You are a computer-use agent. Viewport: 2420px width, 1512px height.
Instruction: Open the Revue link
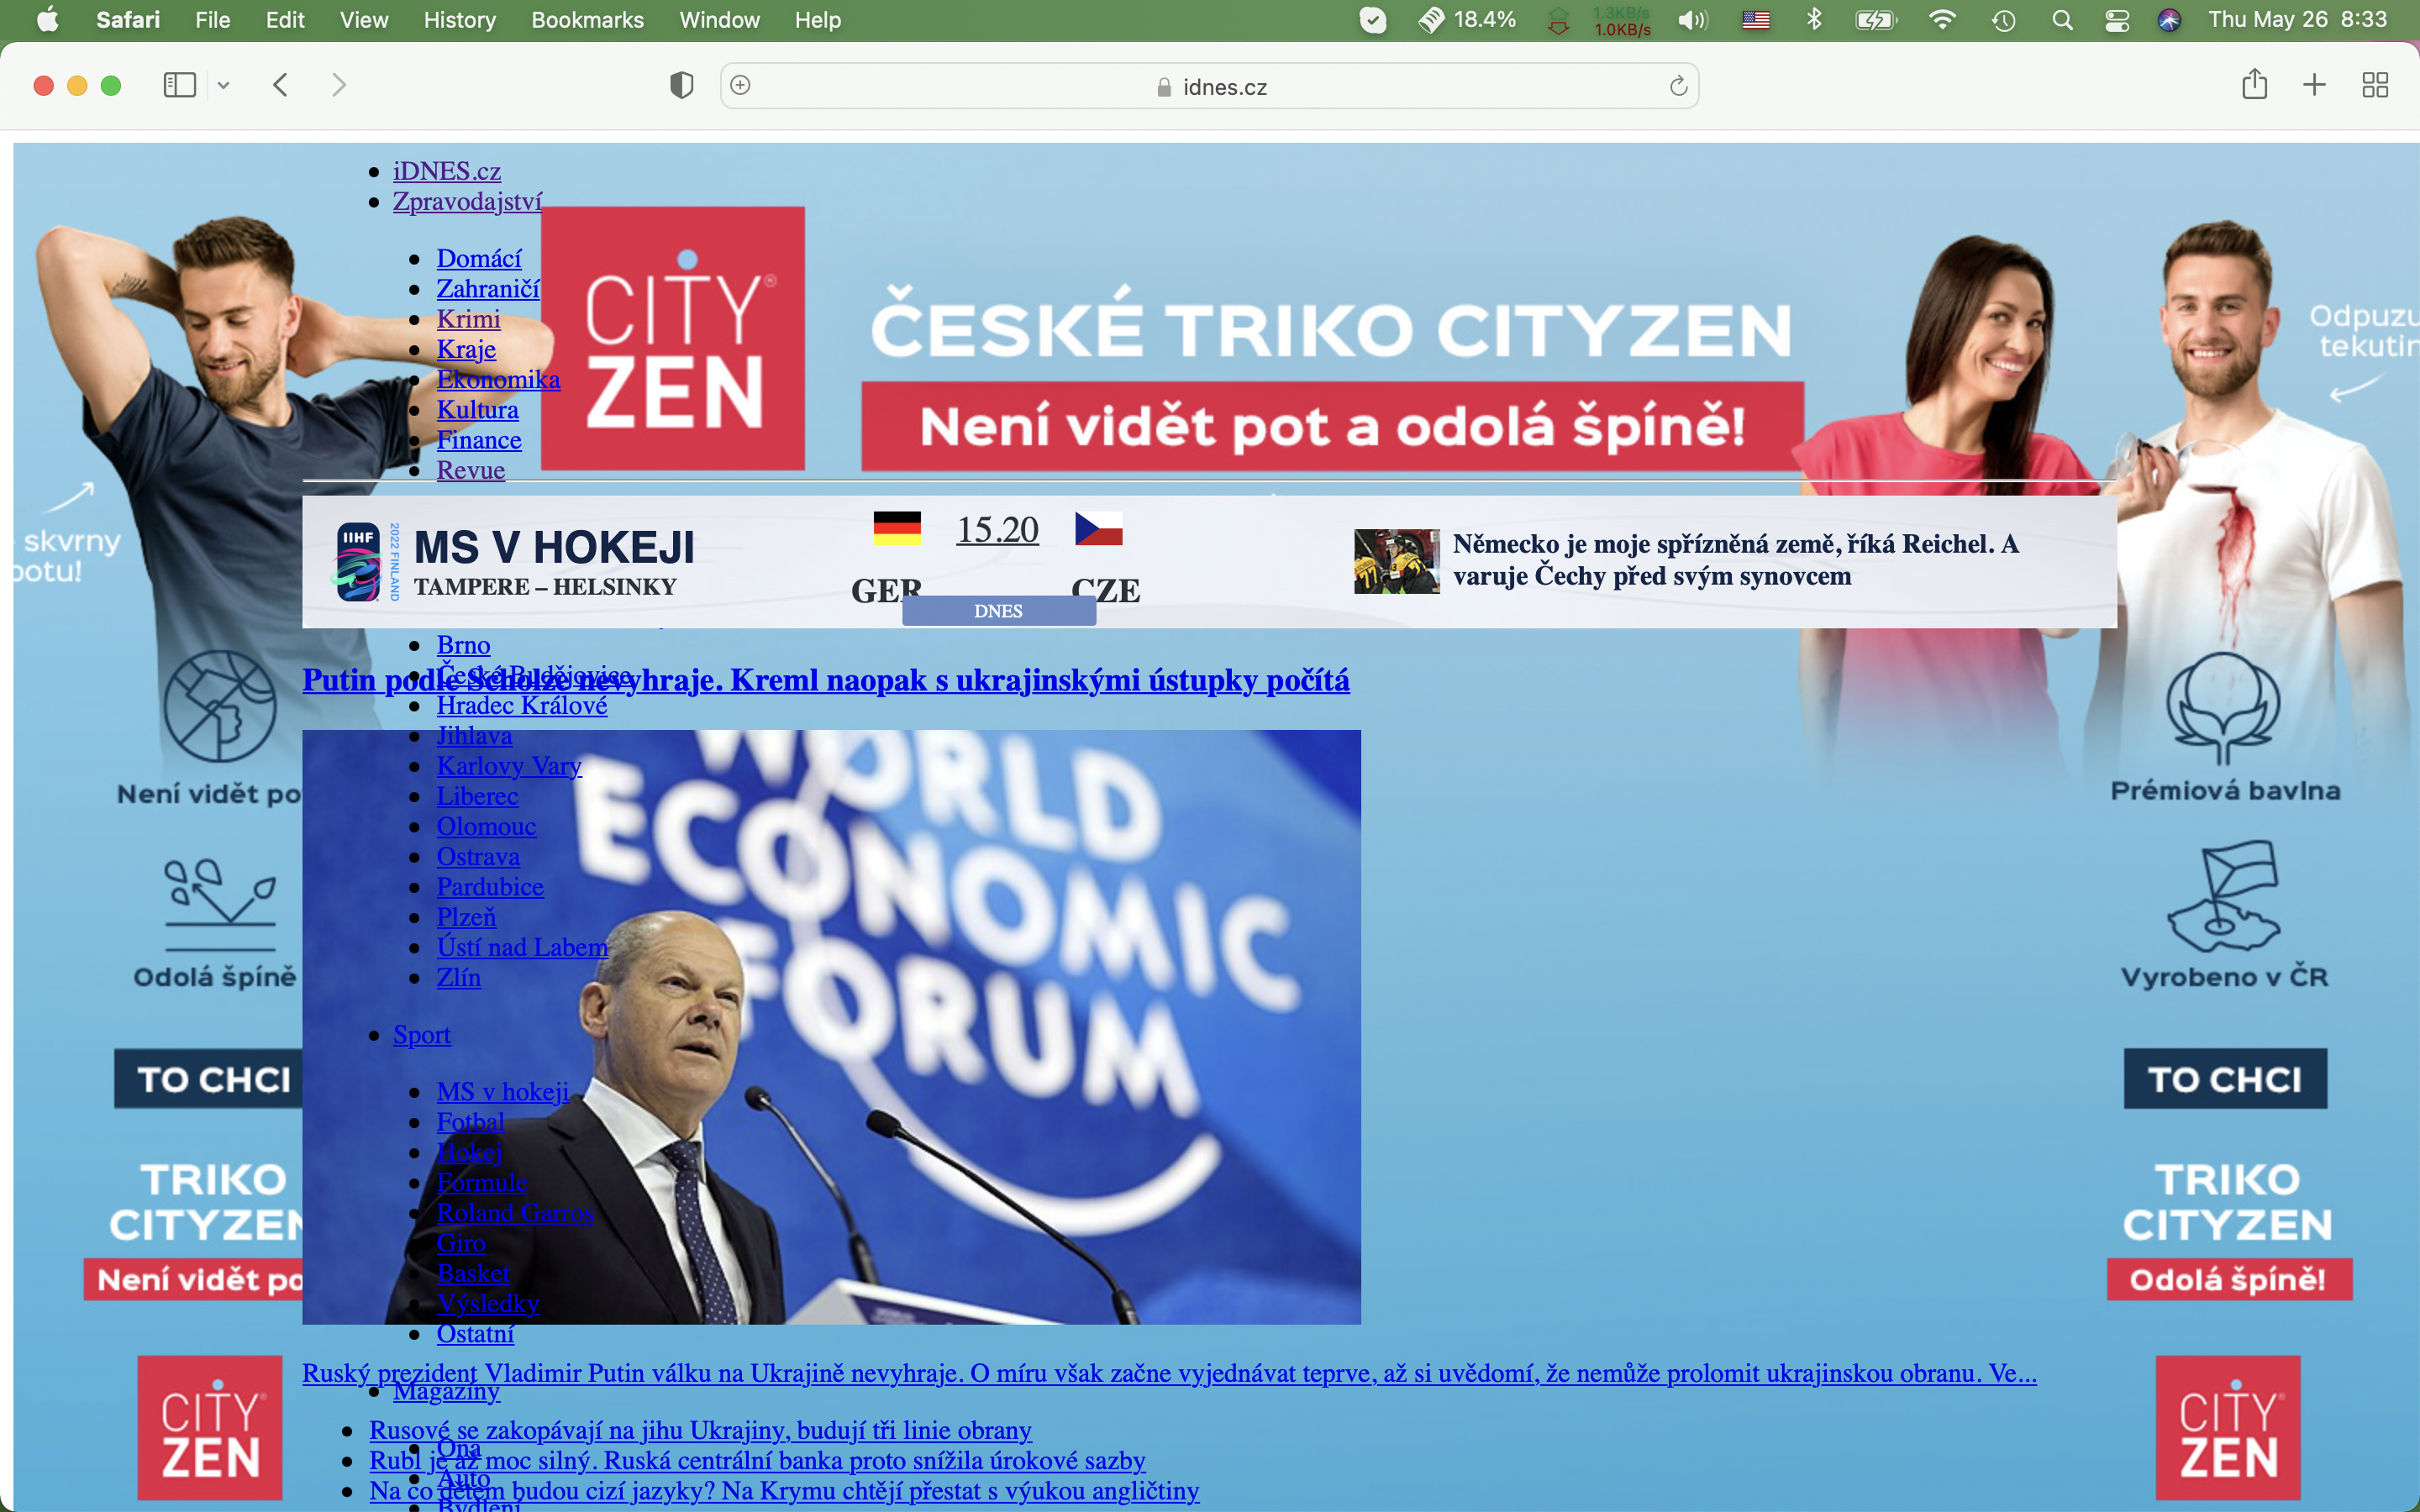pyautogui.click(x=470, y=470)
